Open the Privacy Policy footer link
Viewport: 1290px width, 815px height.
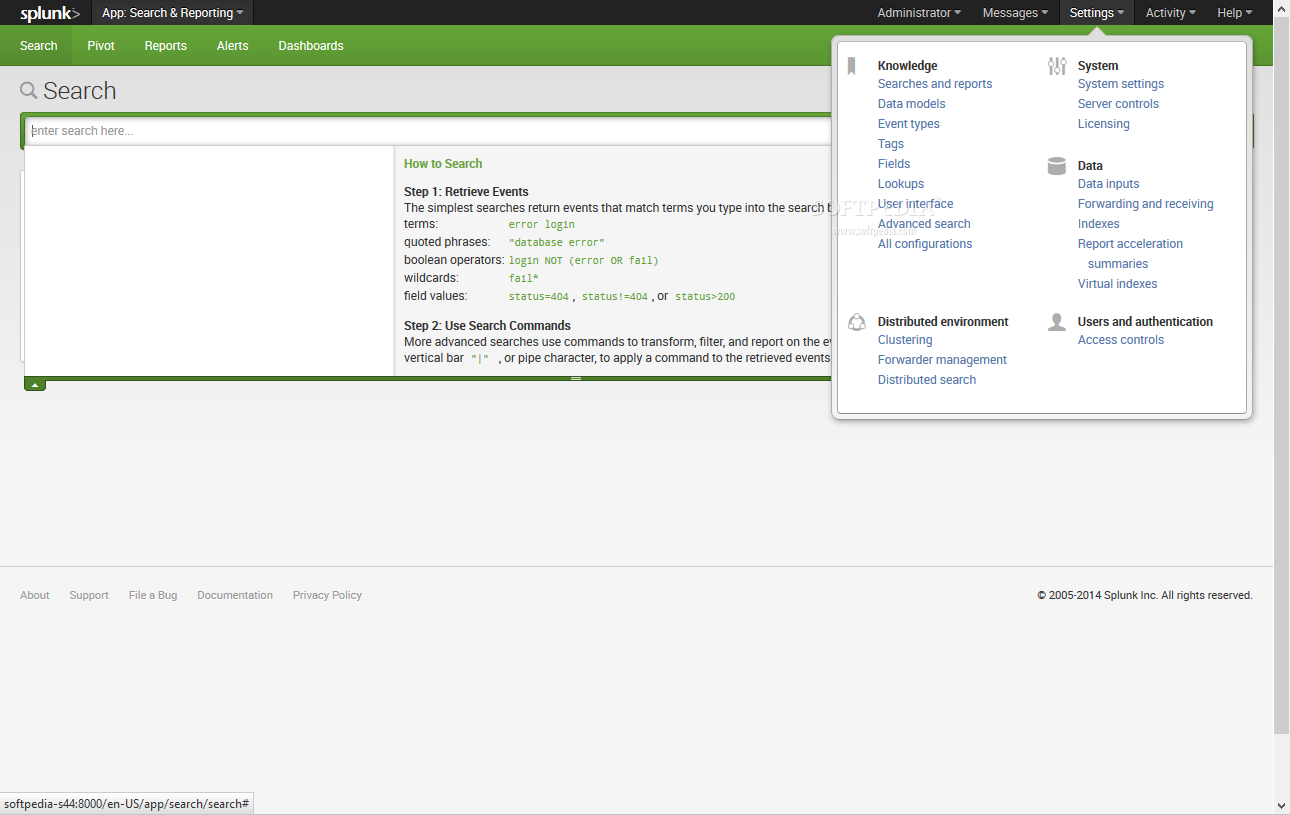(x=327, y=595)
